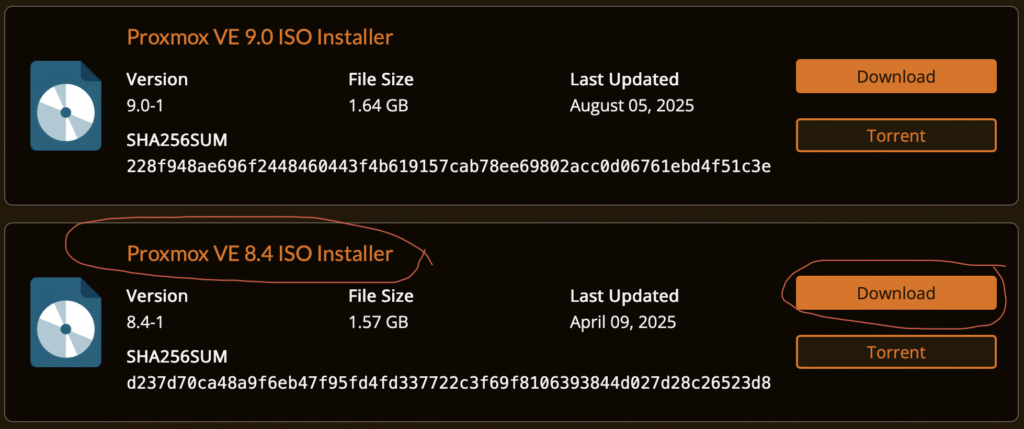This screenshot has width=1024, height=429.
Task: Download the Proxmox VE 8.4 ISO
Action: tap(896, 293)
